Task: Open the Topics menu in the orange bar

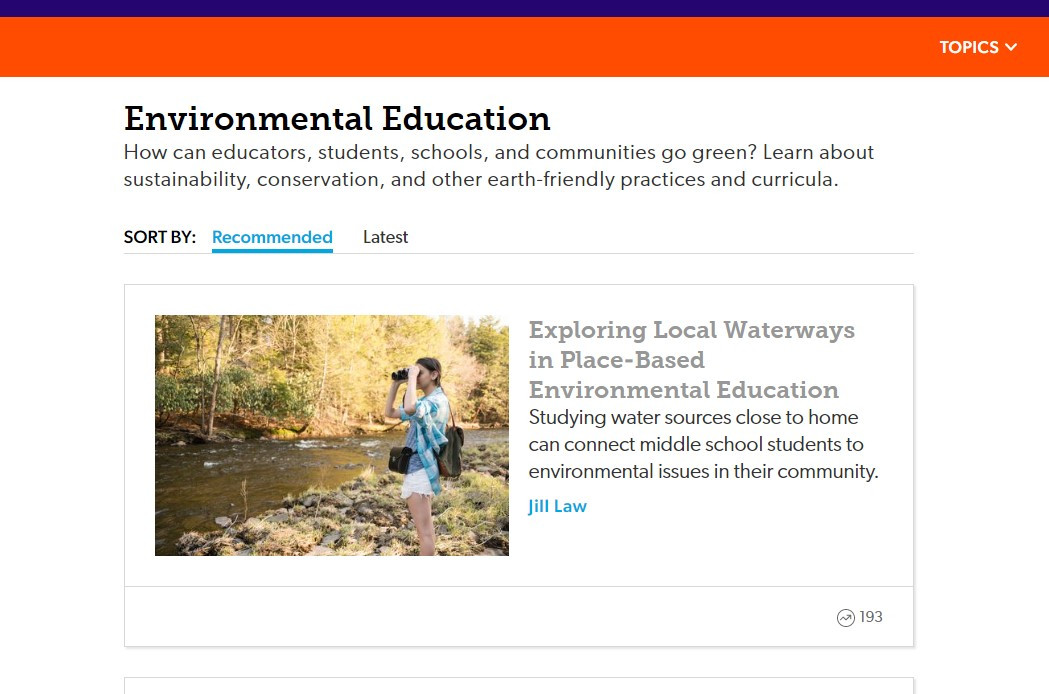Action: pyautogui.click(x=968, y=47)
